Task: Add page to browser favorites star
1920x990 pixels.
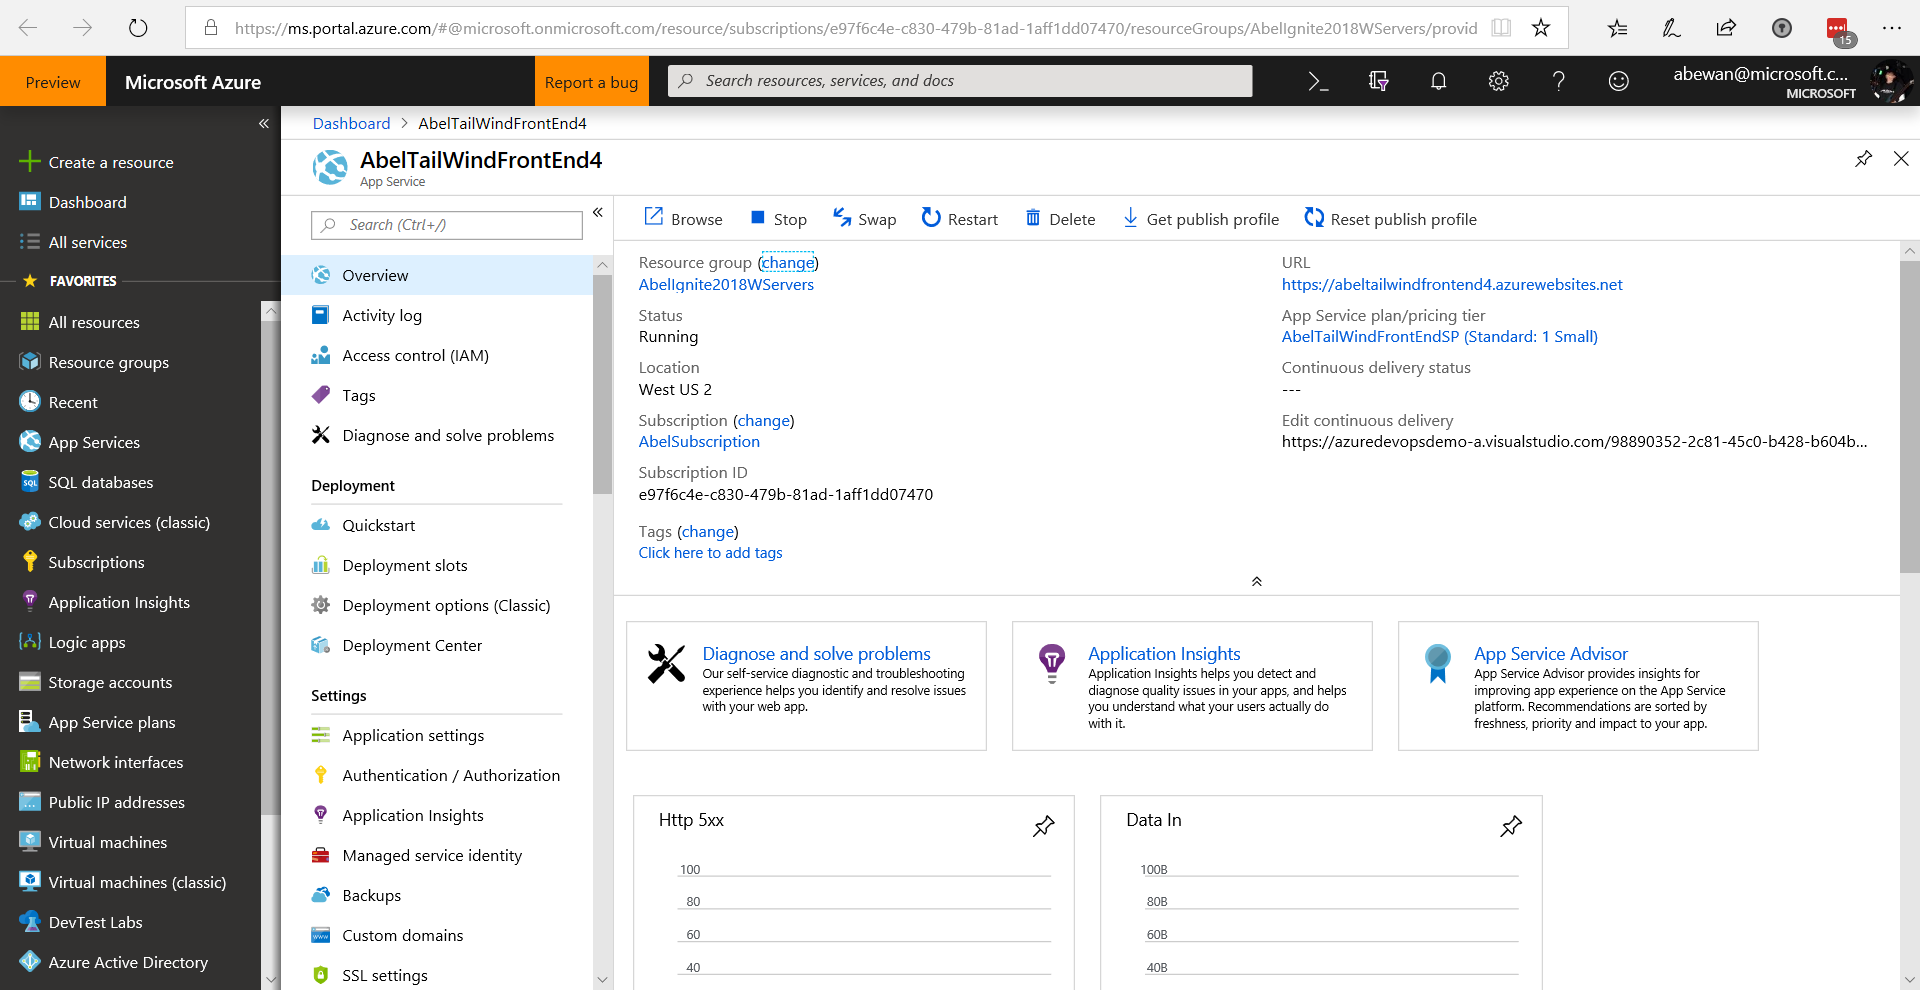Action: 1541,28
